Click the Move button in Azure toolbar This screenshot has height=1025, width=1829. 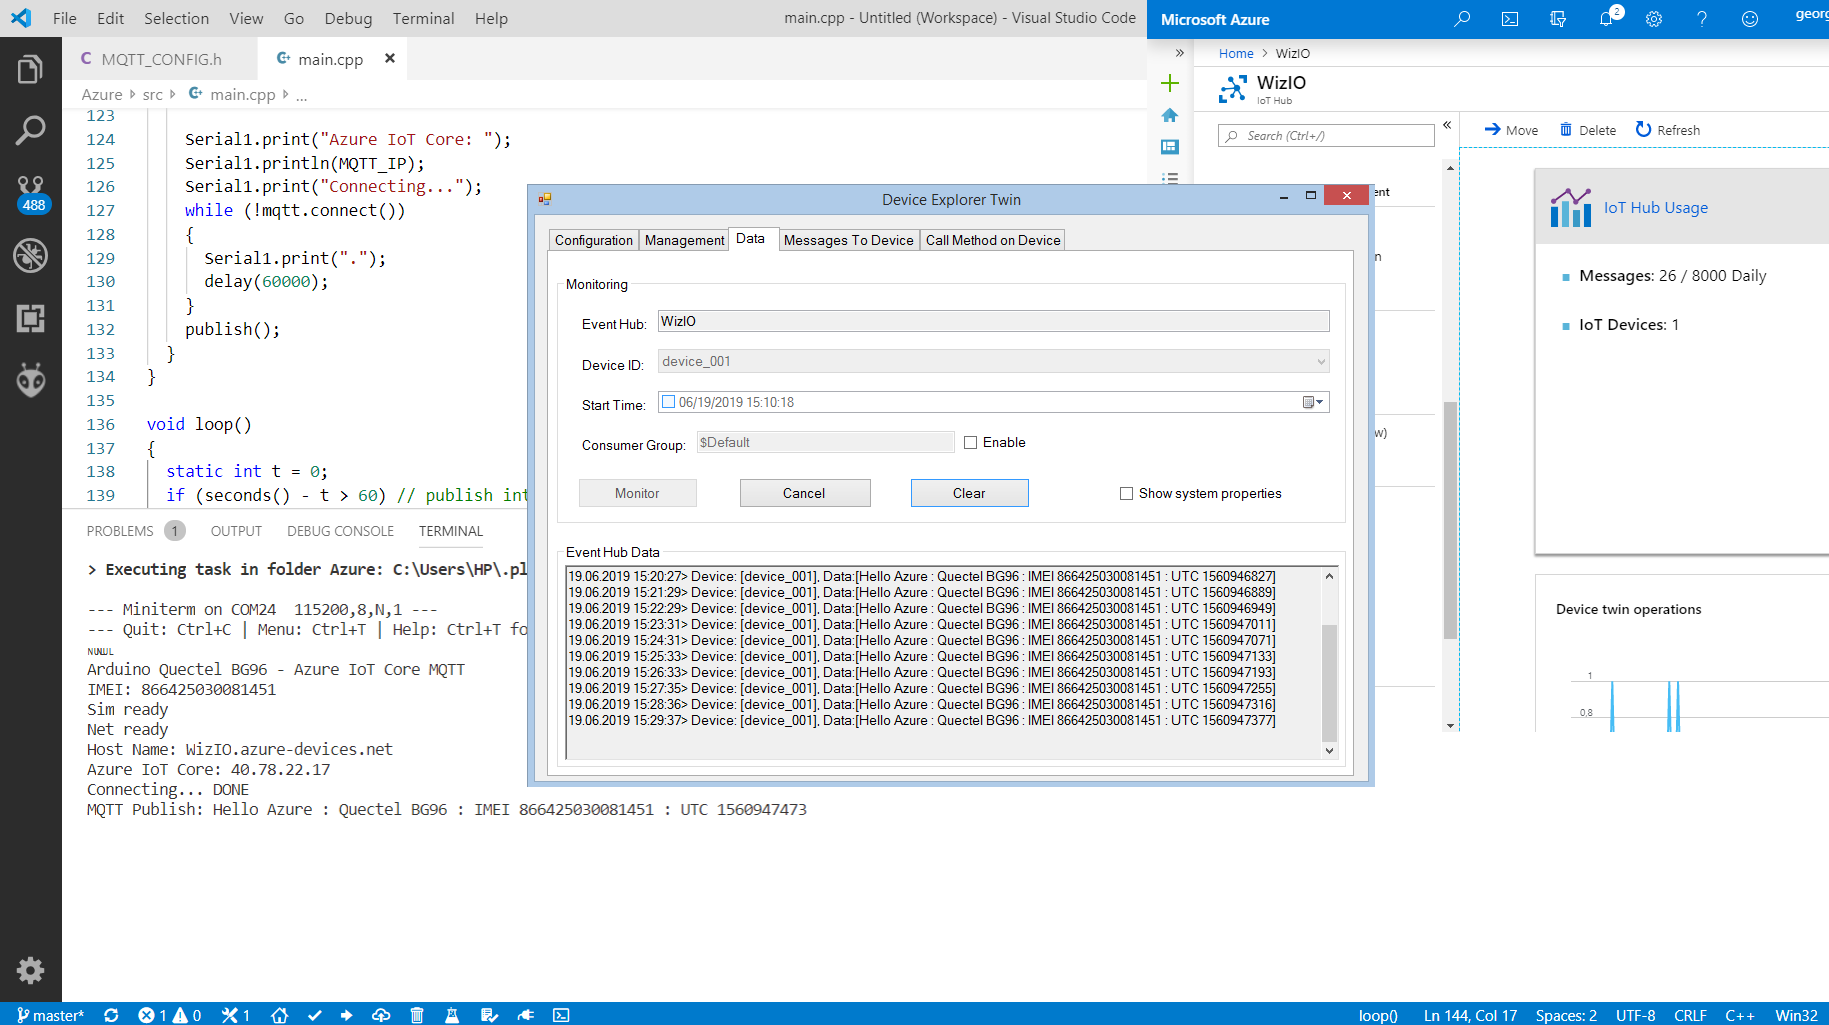(x=1511, y=130)
